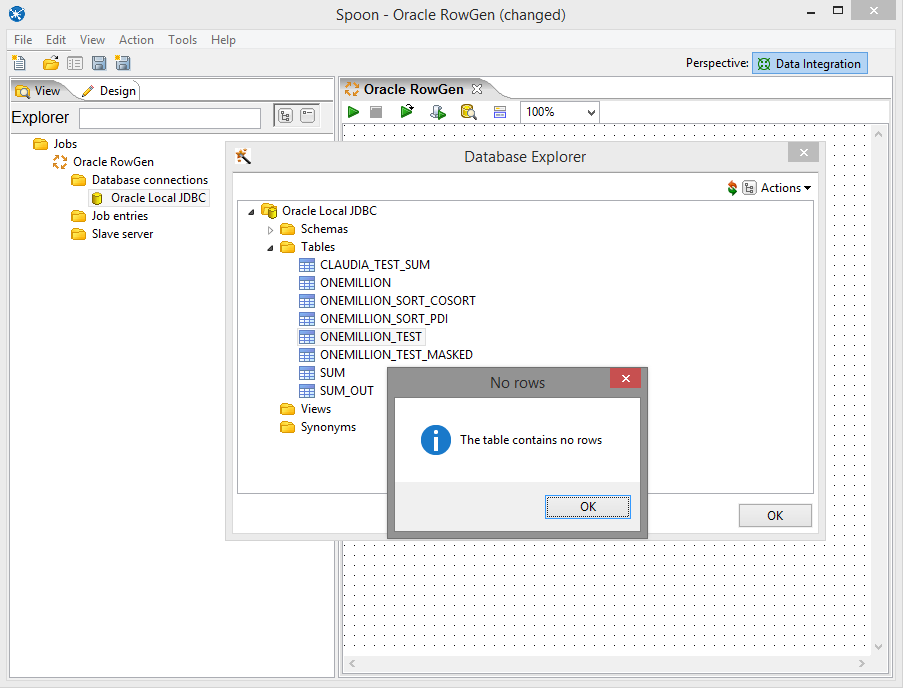The height and width of the screenshot is (688, 903).
Task: Switch to the View tab in left panel
Action: 38,91
